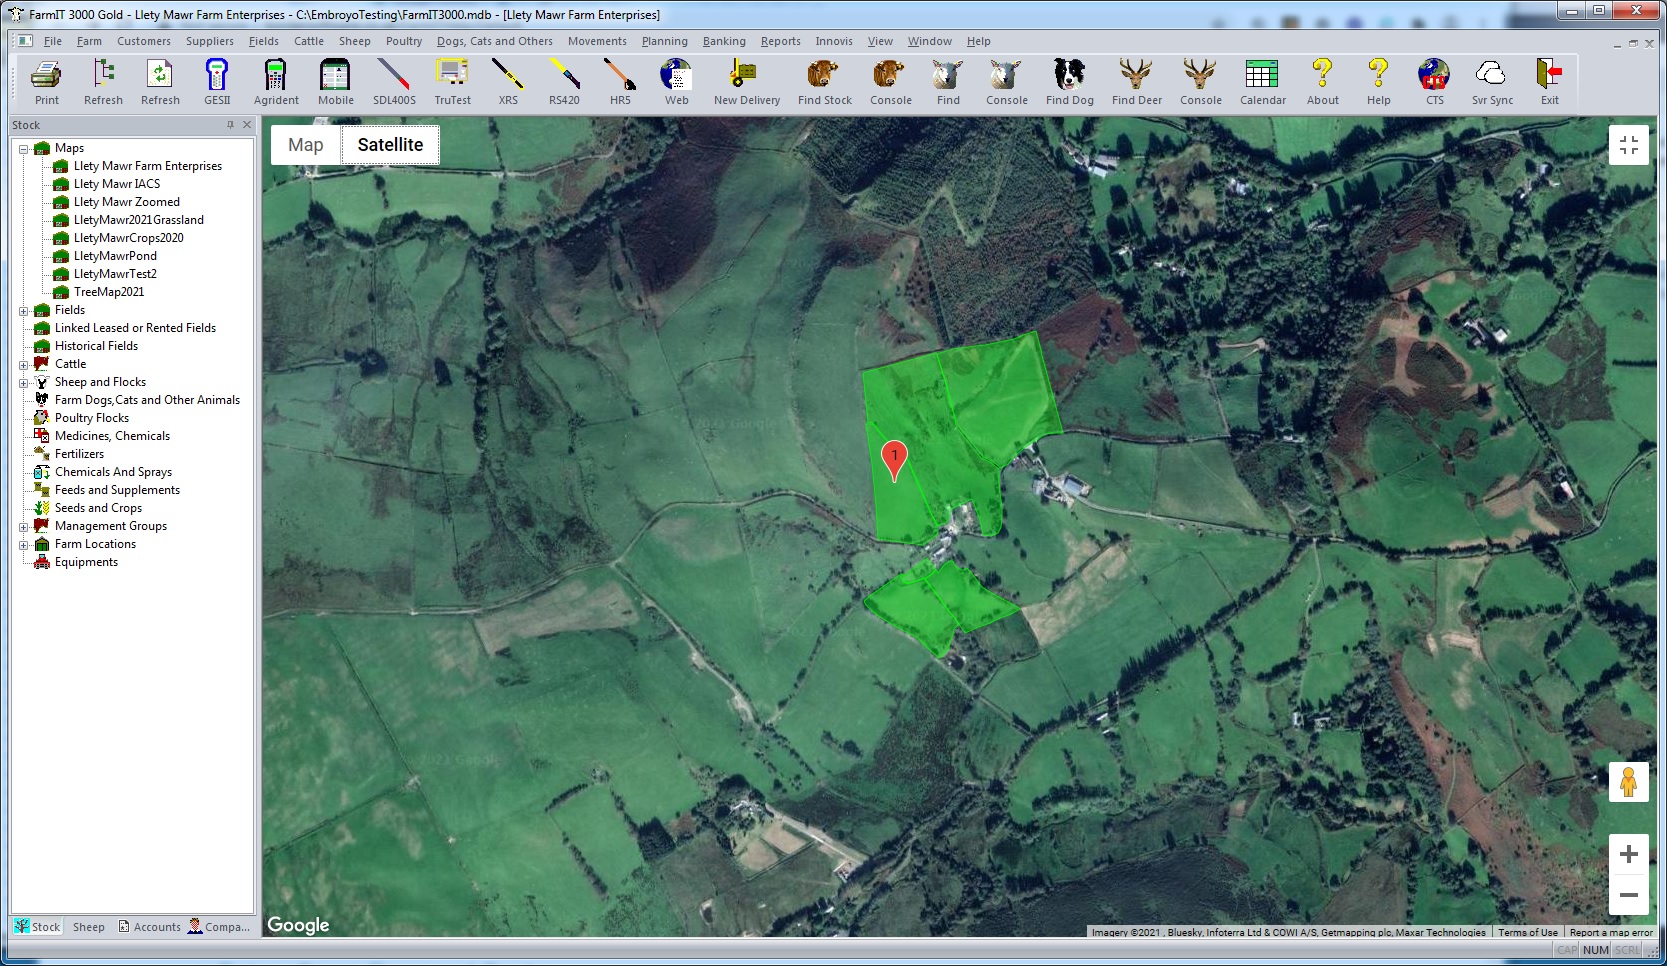This screenshot has height=966, width=1667.
Task: Click the Find Deer icon
Action: click(x=1136, y=81)
